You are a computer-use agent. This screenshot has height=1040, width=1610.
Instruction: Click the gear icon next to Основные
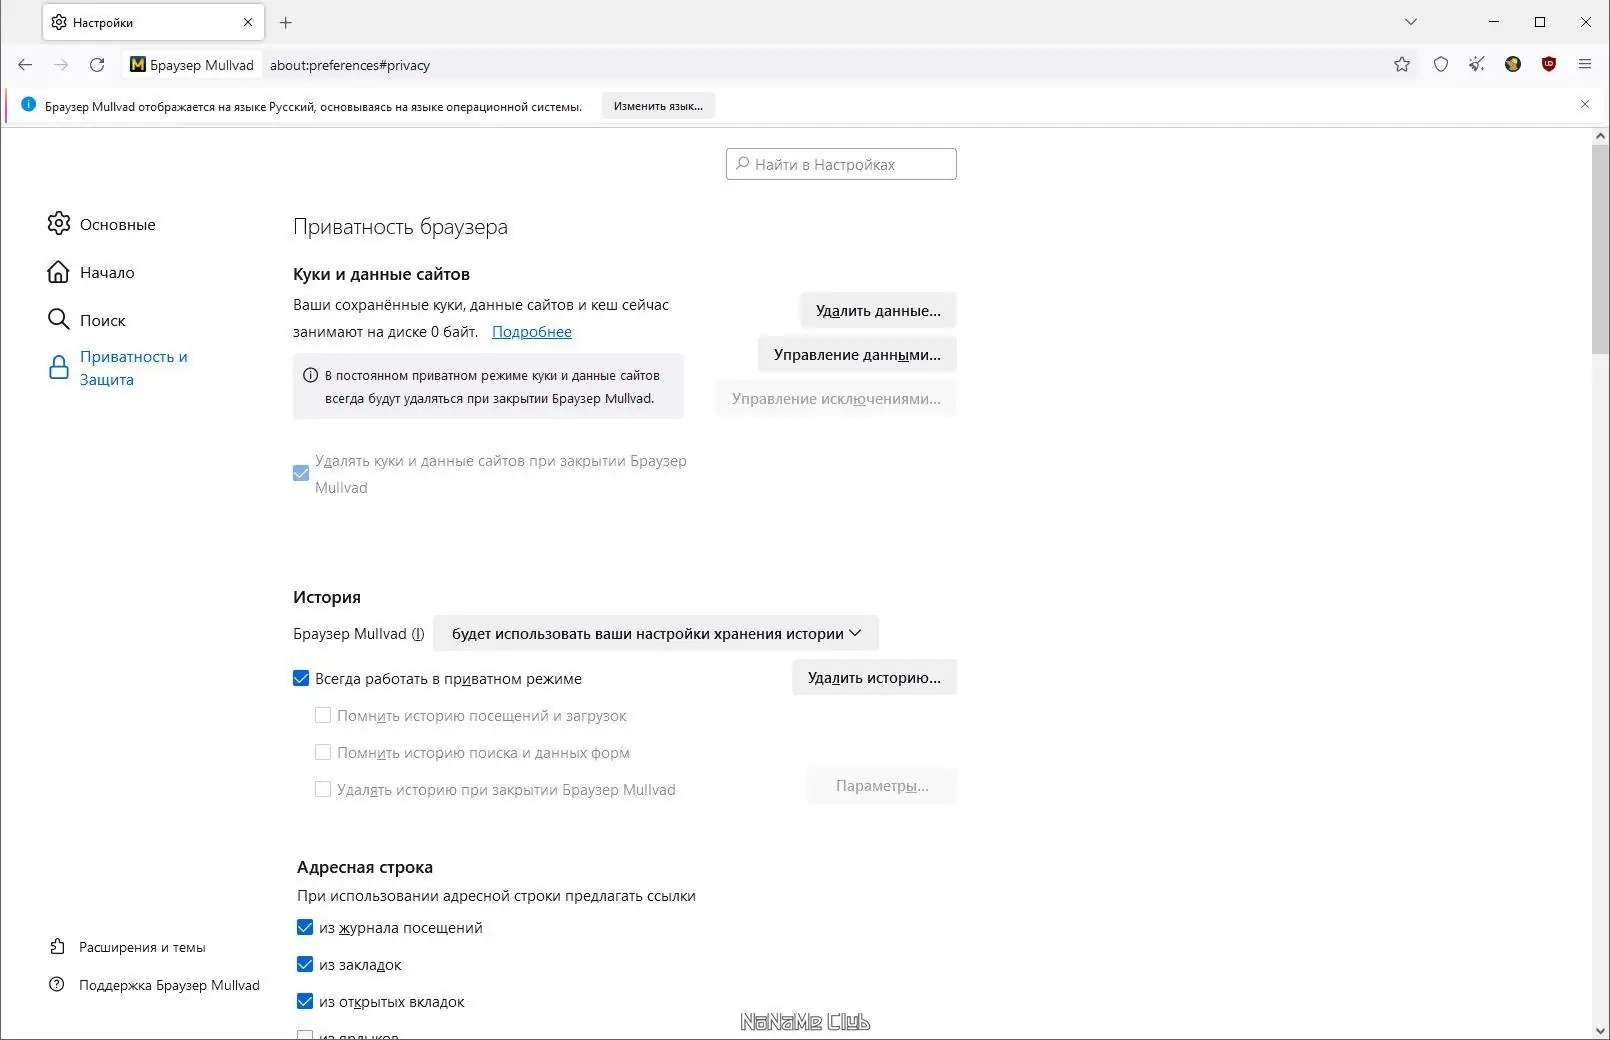[59, 223]
